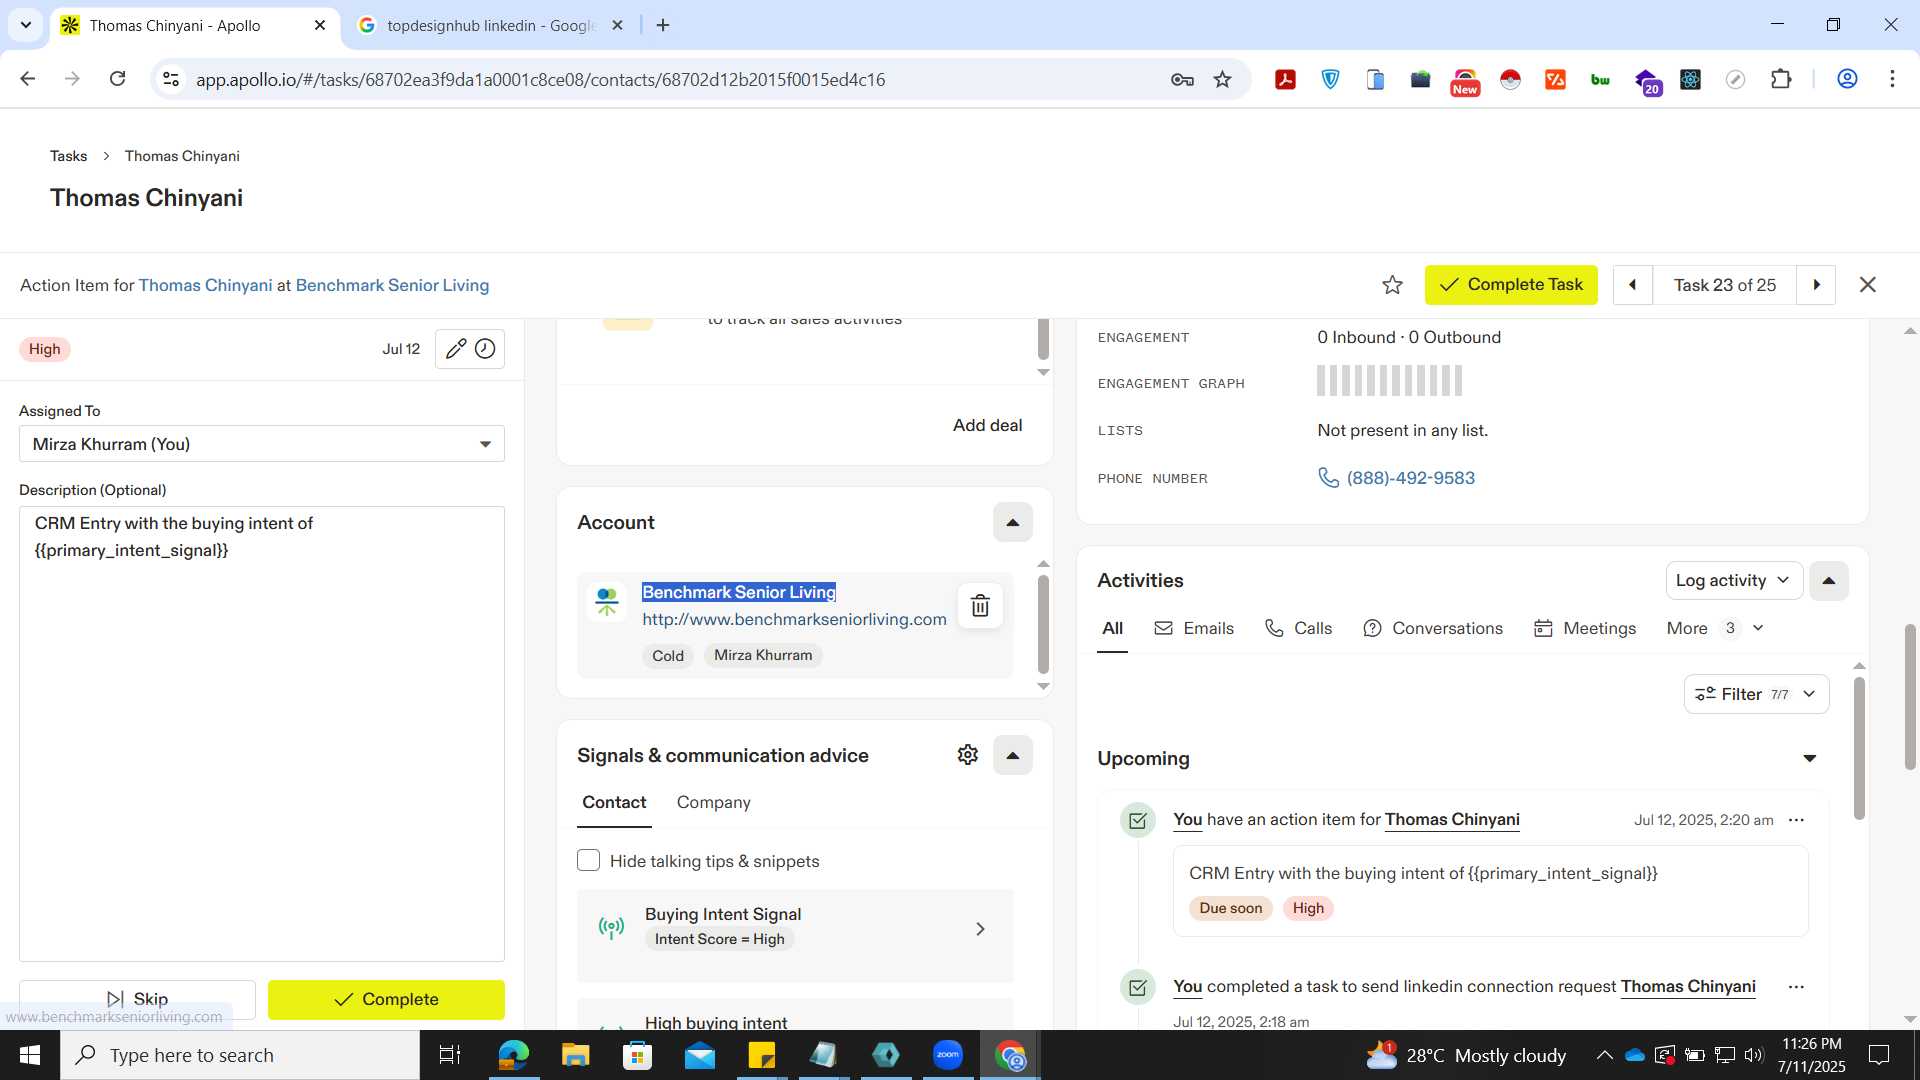Screen dimensions: 1920x1080
Task: Open File Explorer from taskbar
Action: click(x=575, y=1055)
